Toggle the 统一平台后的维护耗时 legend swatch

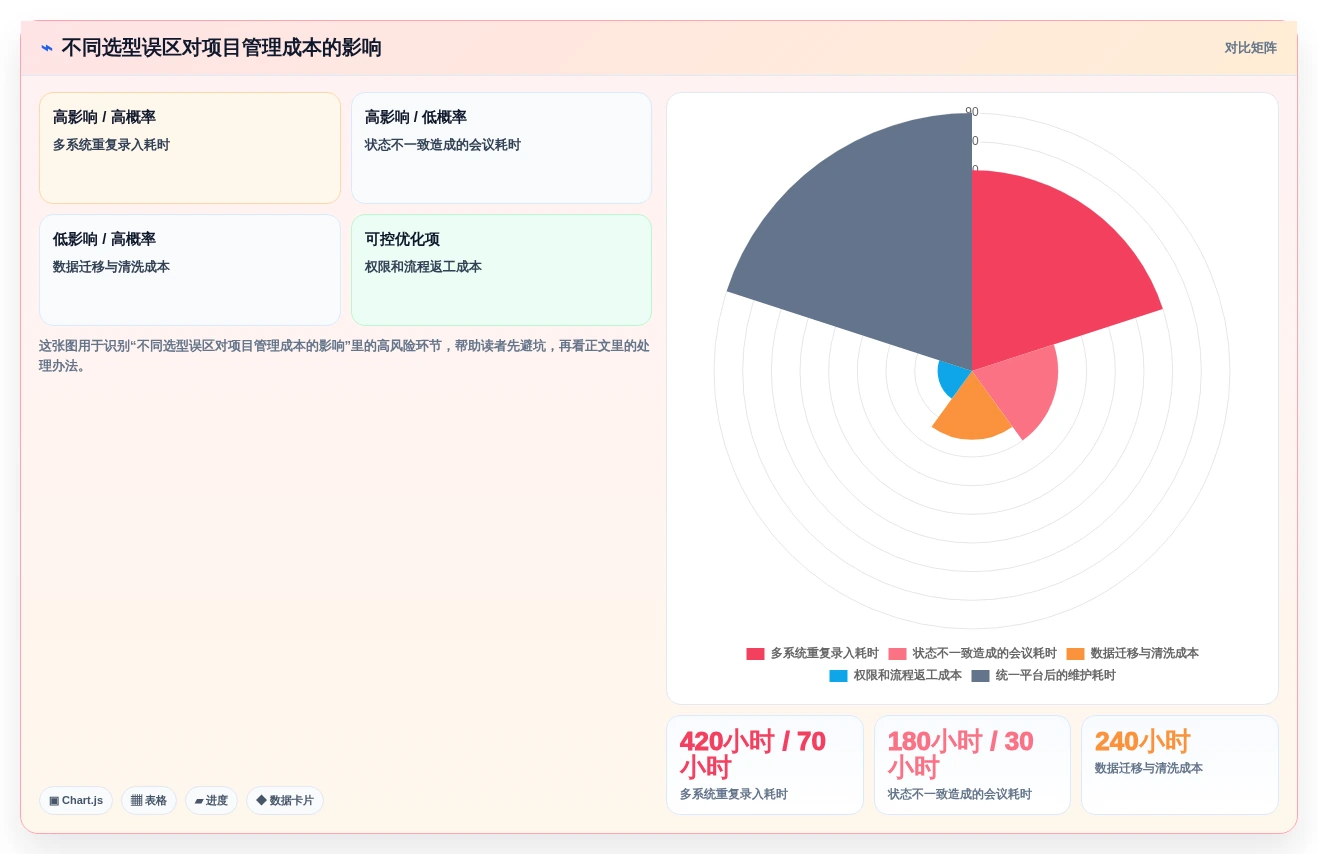click(x=980, y=676)
